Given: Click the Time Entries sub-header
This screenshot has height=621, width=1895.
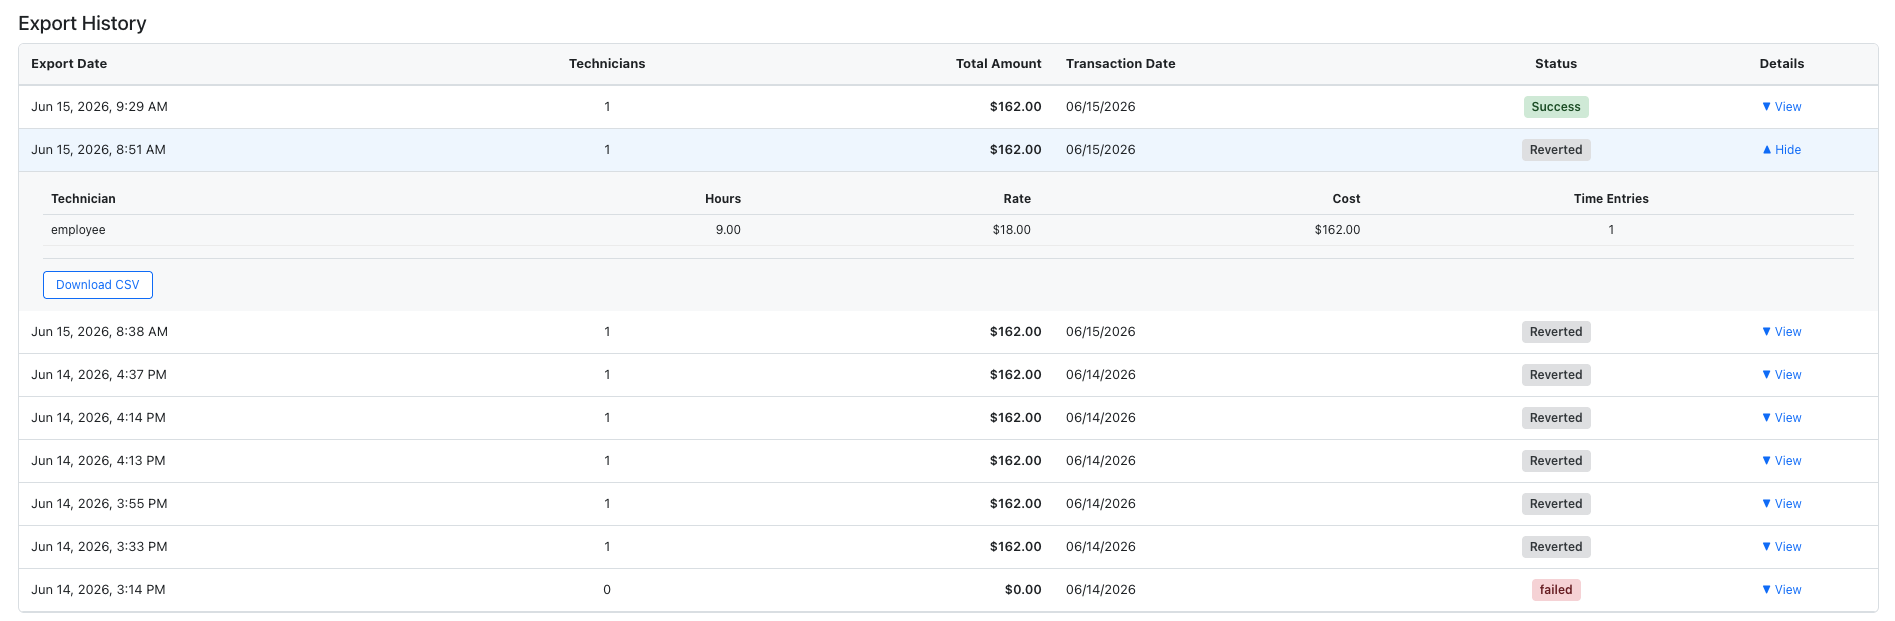Looking at the screenshot, I should 1611,199.
